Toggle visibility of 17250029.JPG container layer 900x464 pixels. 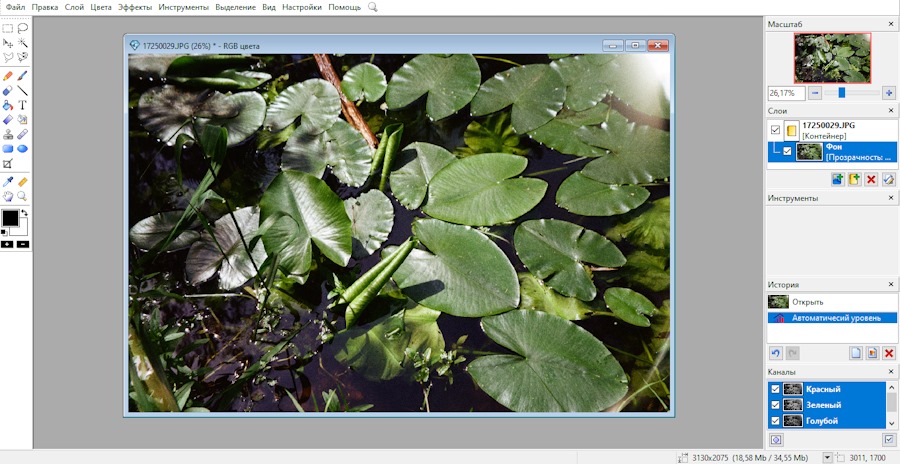[775, 130]
